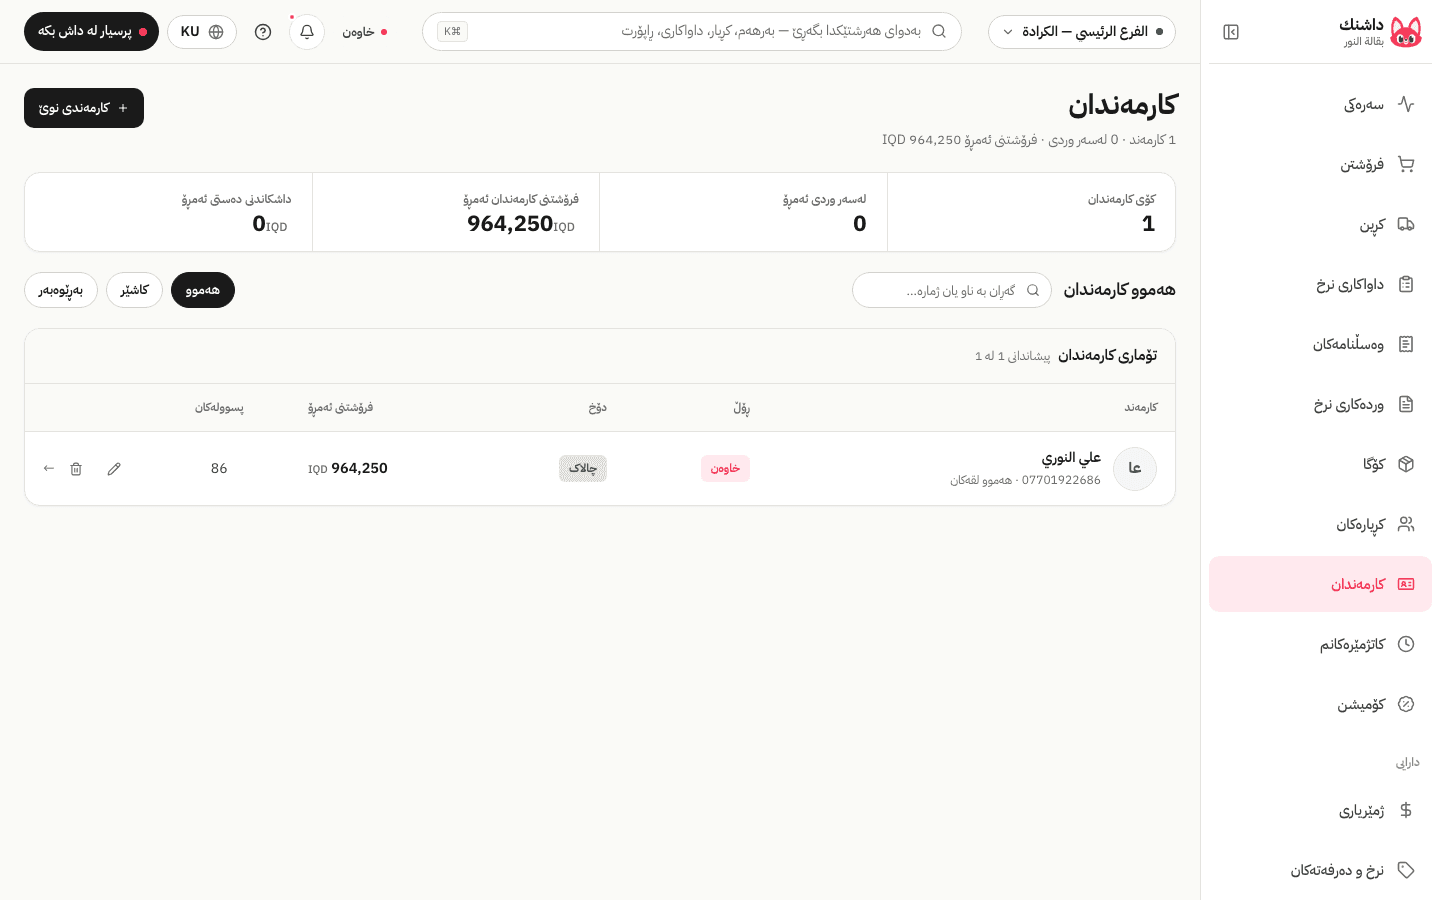The width and height of the screenshot is (1440, 900).
Task: Open the notifications bell
Action: click(307, 32)
